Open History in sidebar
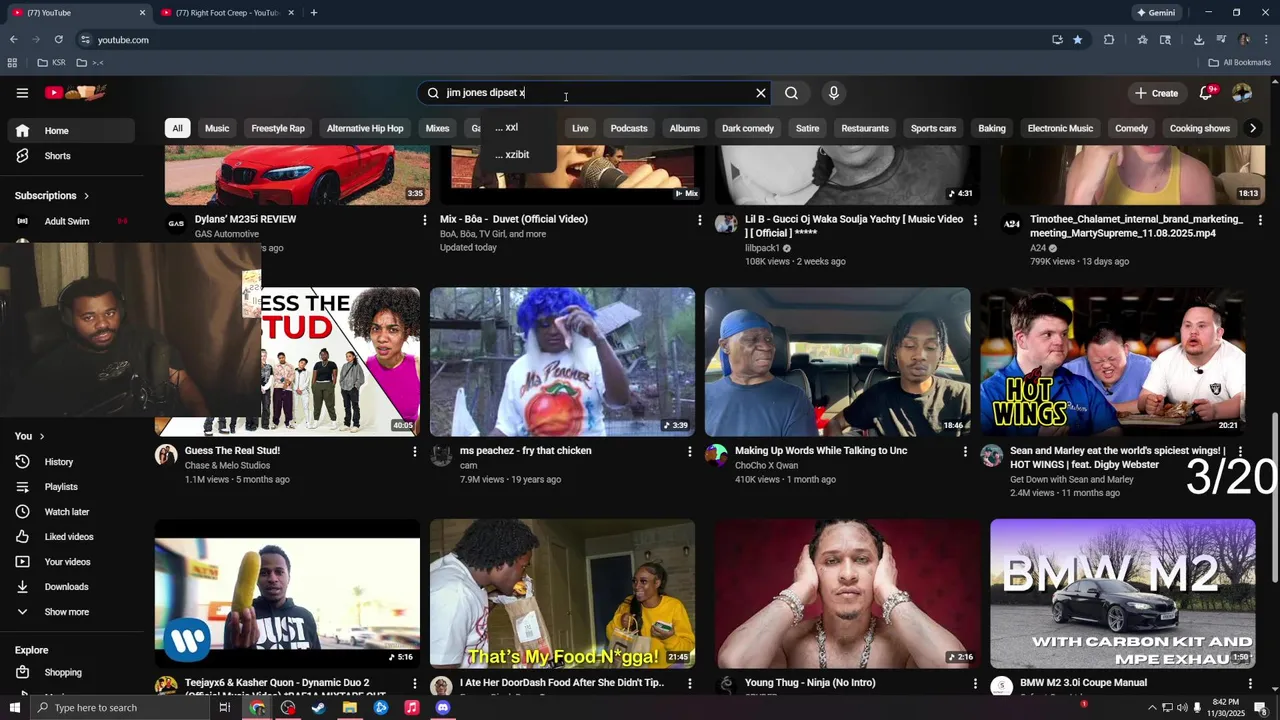 [x=70, y=462]
